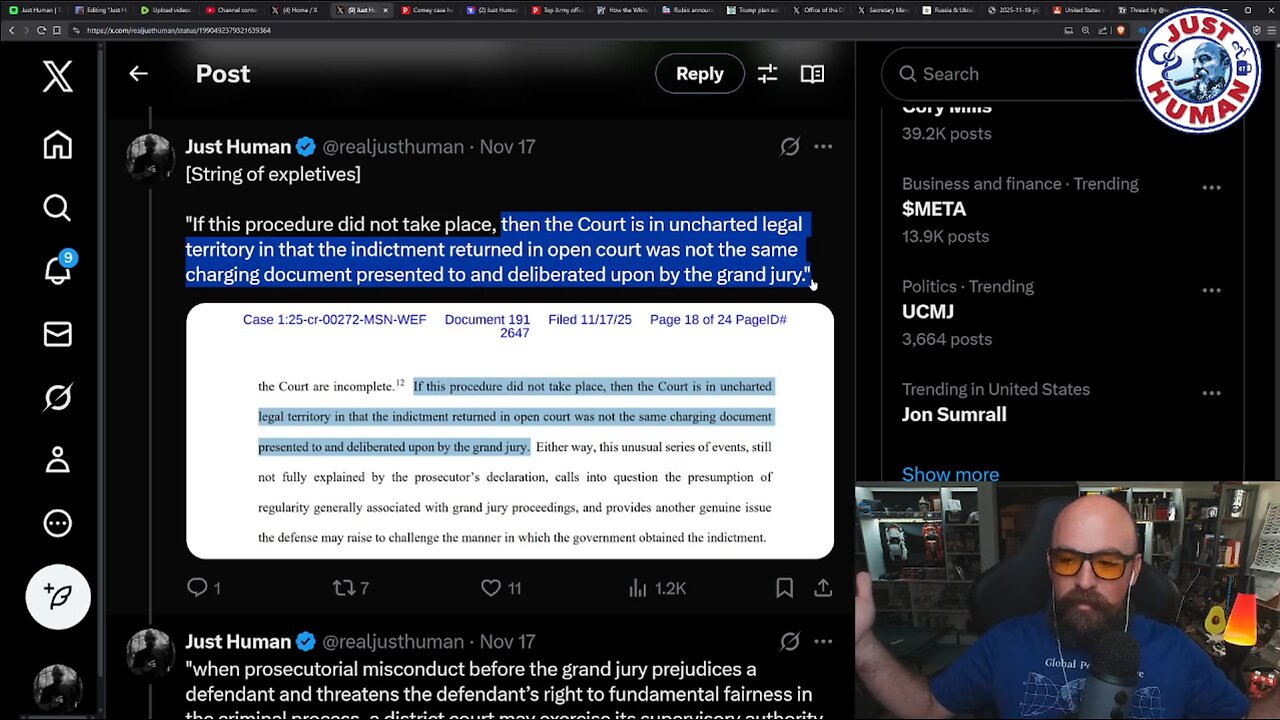Viewport: 1280px width, 720px height.
Task: Go to Home via house icon
Action: pyautogui.click(x=57, y=145)
